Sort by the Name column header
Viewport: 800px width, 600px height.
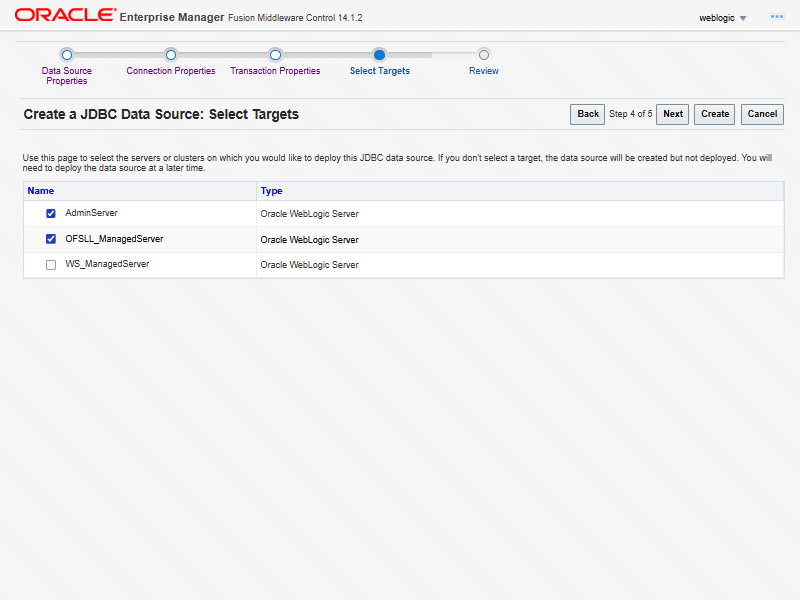tap(41, 190)
